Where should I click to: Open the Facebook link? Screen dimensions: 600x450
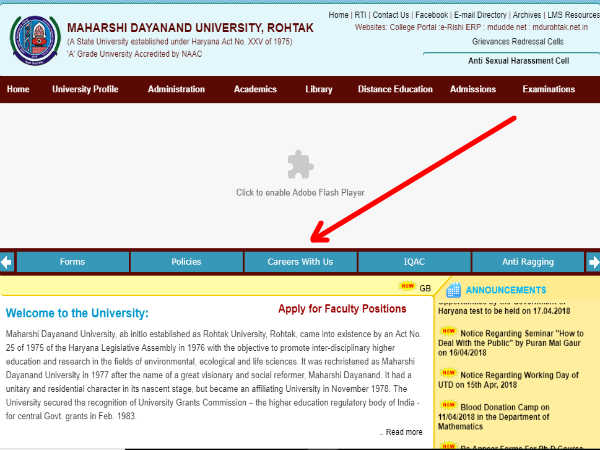[x=431, y=15]
